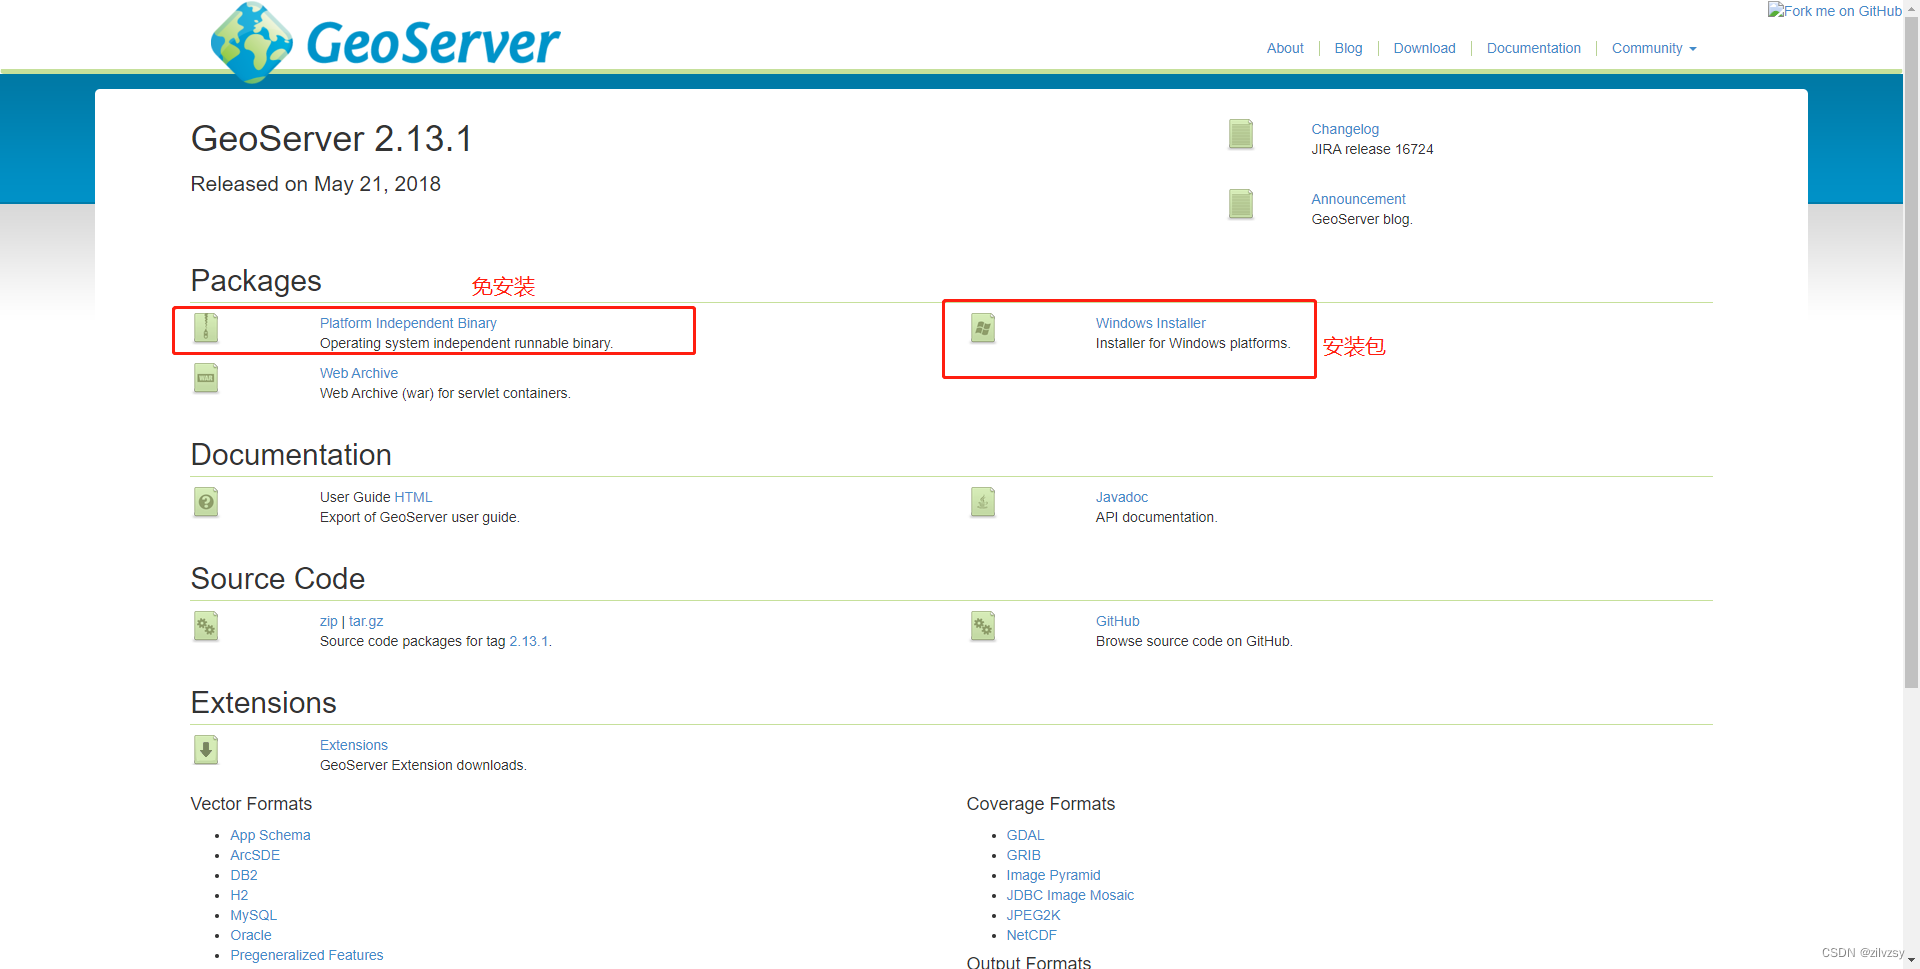Click the Windows Installer icon
Screen dimensions: 1920x969
tap(983, 328)
